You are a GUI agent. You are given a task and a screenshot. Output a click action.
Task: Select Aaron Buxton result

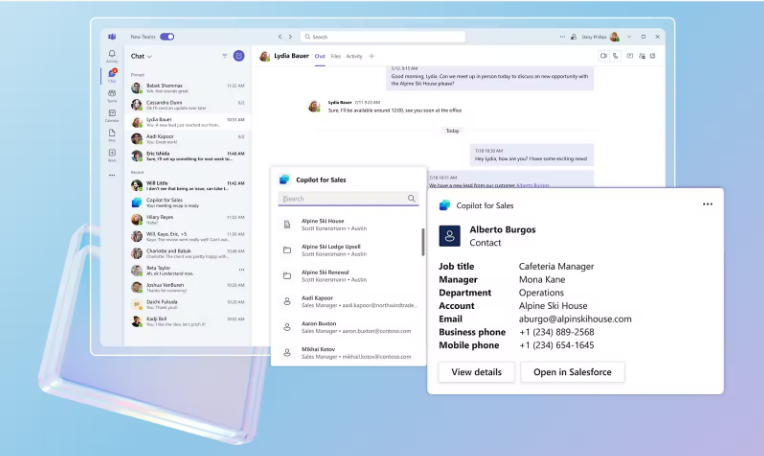348,327
